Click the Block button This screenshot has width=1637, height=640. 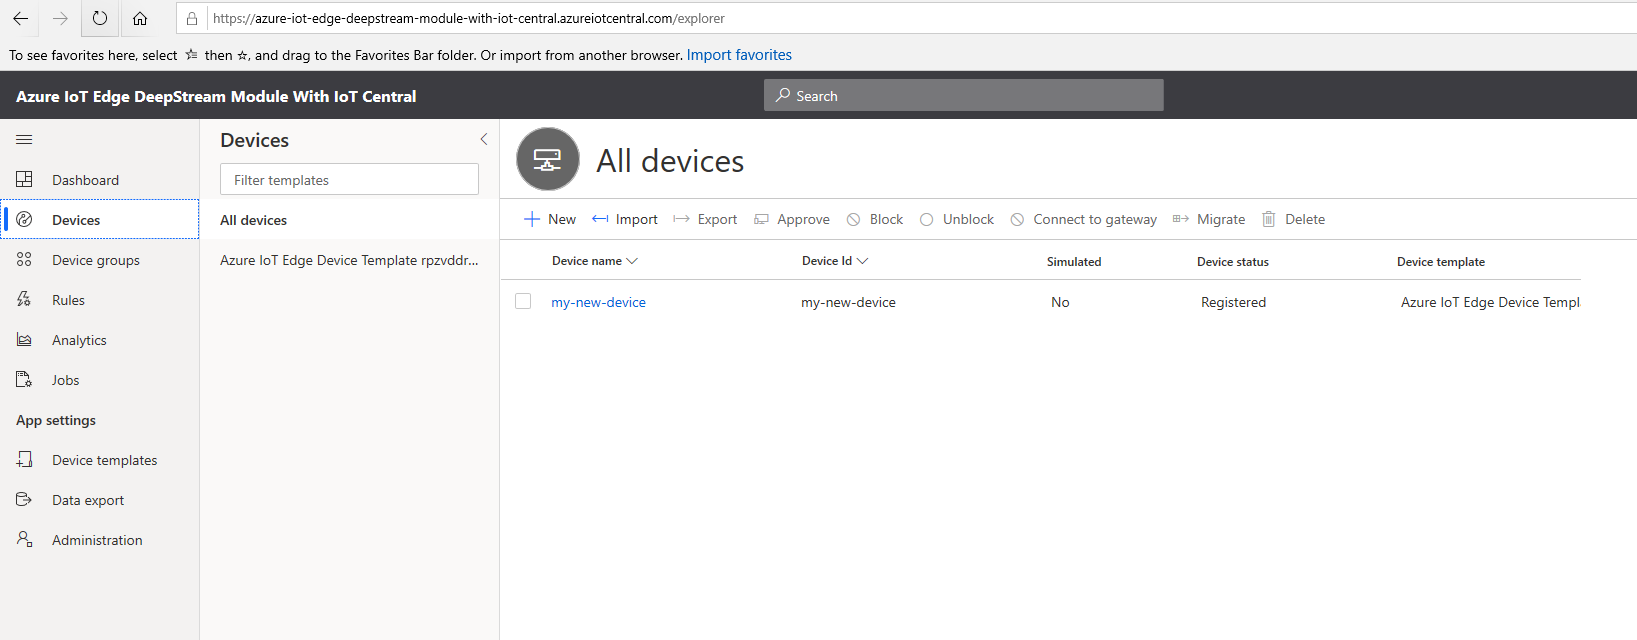point(875,219)
